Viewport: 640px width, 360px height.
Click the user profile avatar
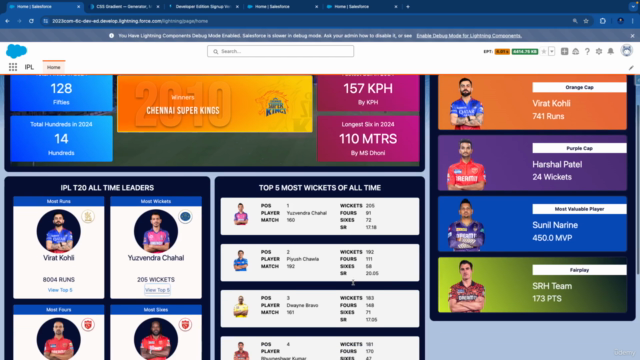(626, 51)
